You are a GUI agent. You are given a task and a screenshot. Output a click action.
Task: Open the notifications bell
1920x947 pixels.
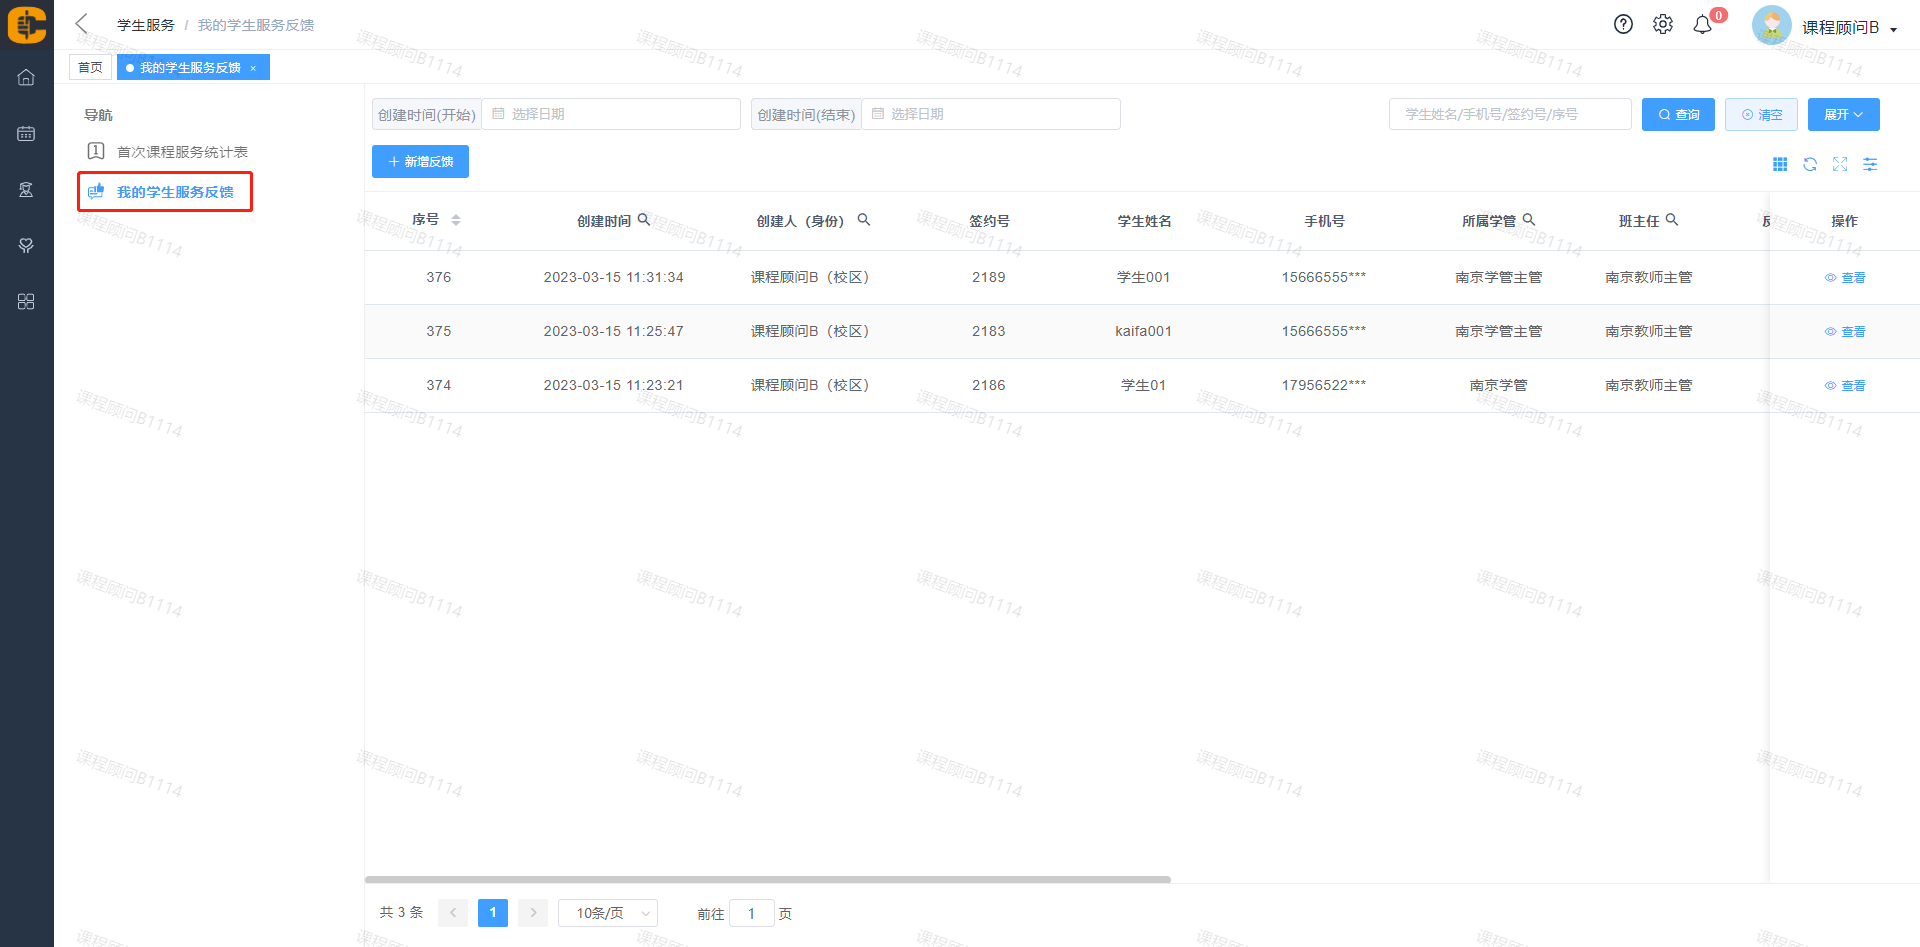[1702, 25]
